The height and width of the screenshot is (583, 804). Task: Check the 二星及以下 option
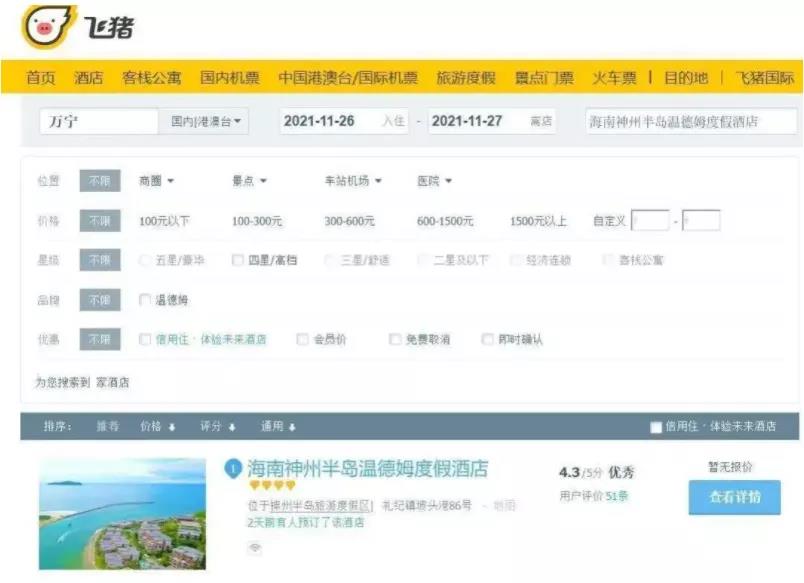(x=423, y=260)
